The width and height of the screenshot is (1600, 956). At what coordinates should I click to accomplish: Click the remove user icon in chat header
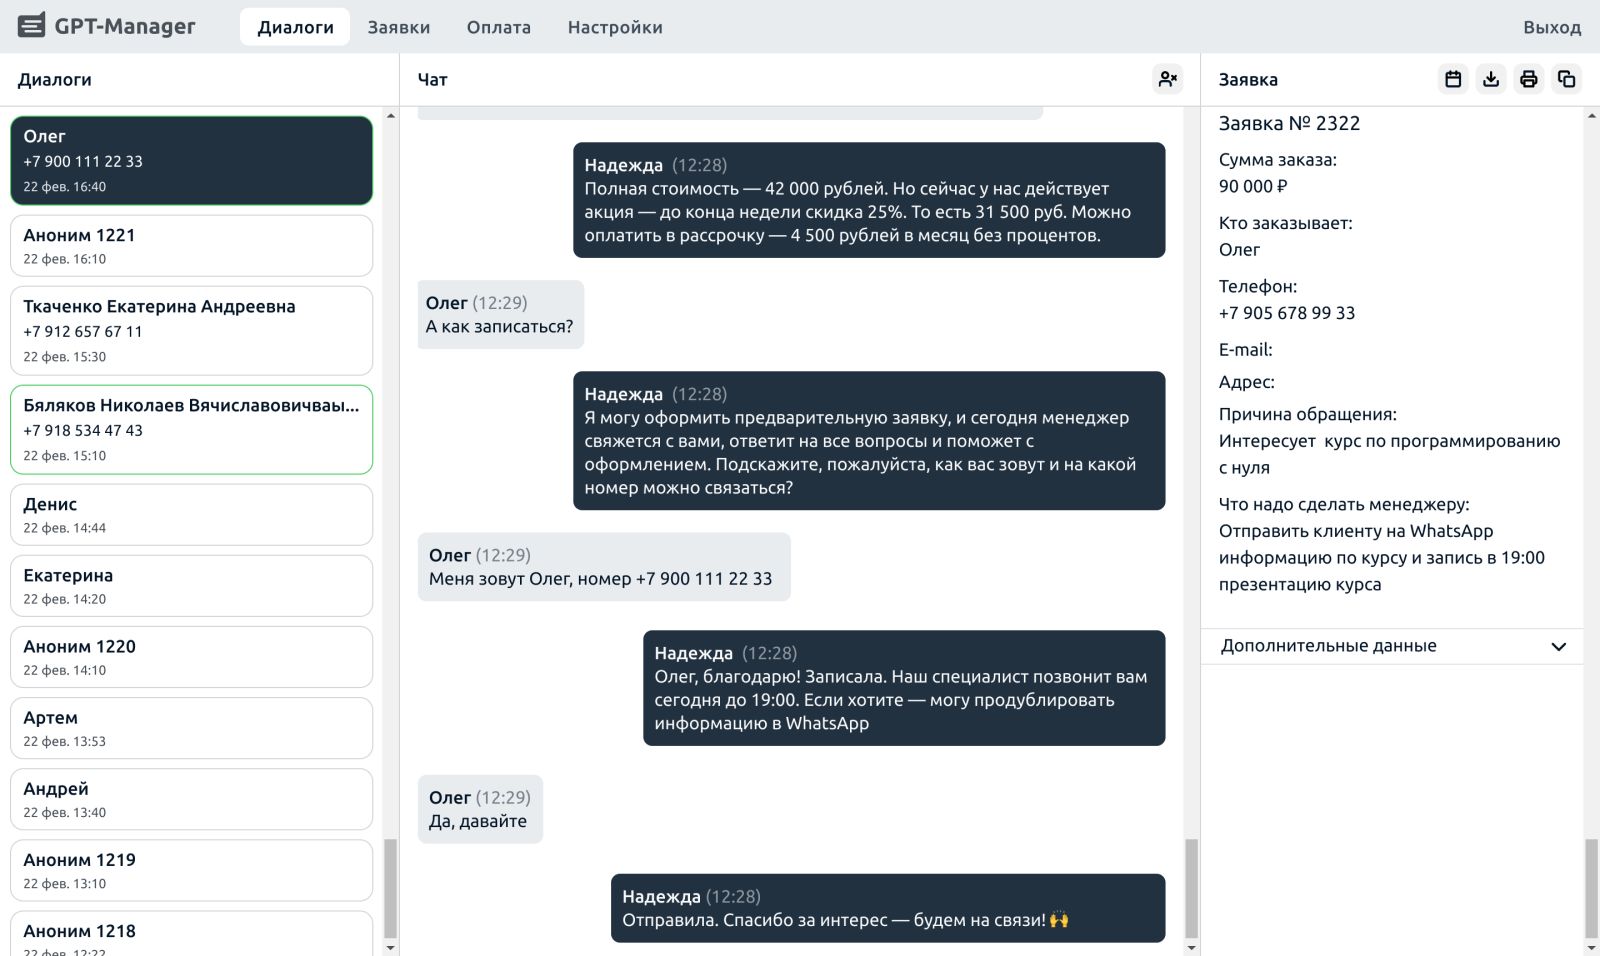pos(1167,79)
